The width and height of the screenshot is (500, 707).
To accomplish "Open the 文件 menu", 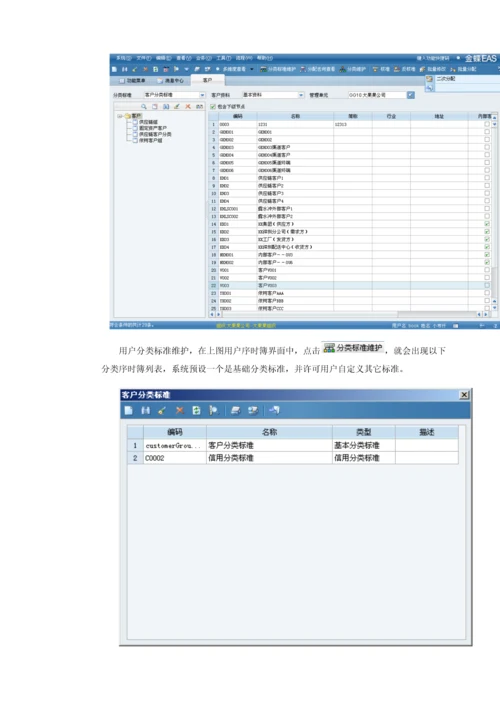I will point(144,58).
